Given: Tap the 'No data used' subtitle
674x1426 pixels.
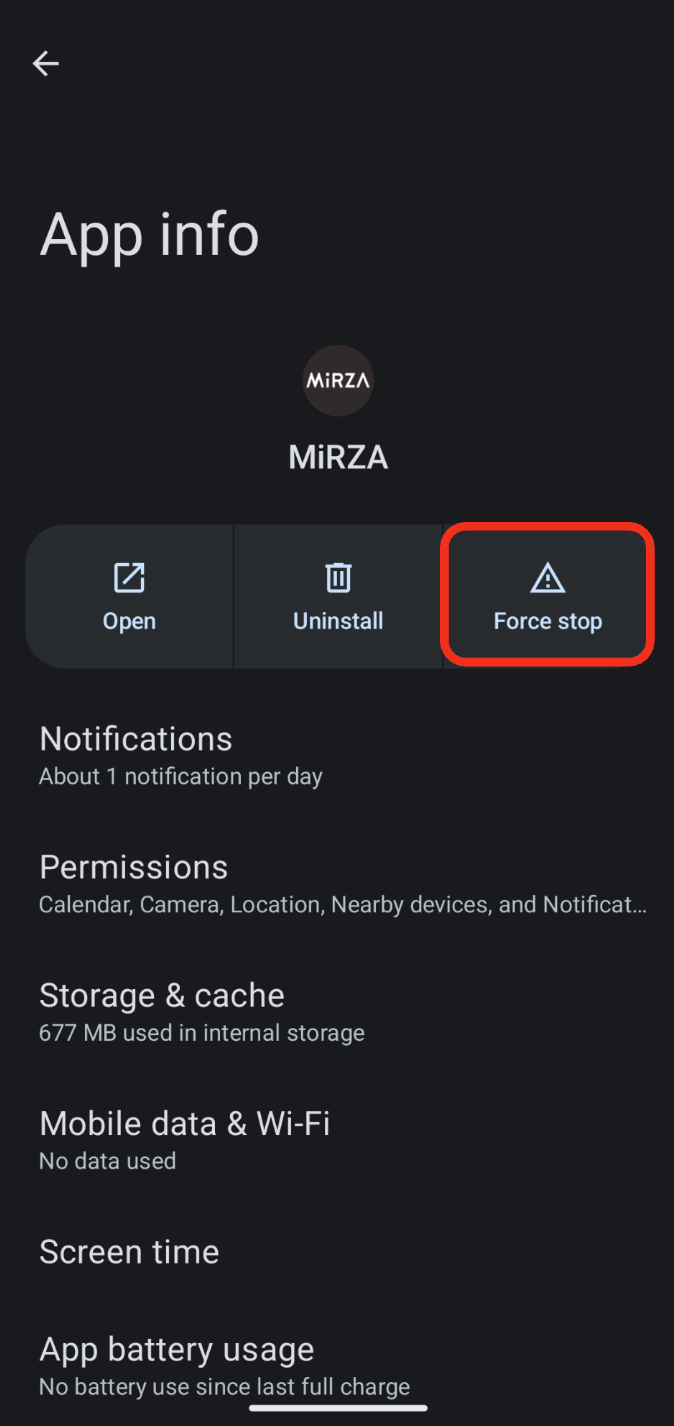Looking at the screenshot, I should click(x=107, y=1161).
